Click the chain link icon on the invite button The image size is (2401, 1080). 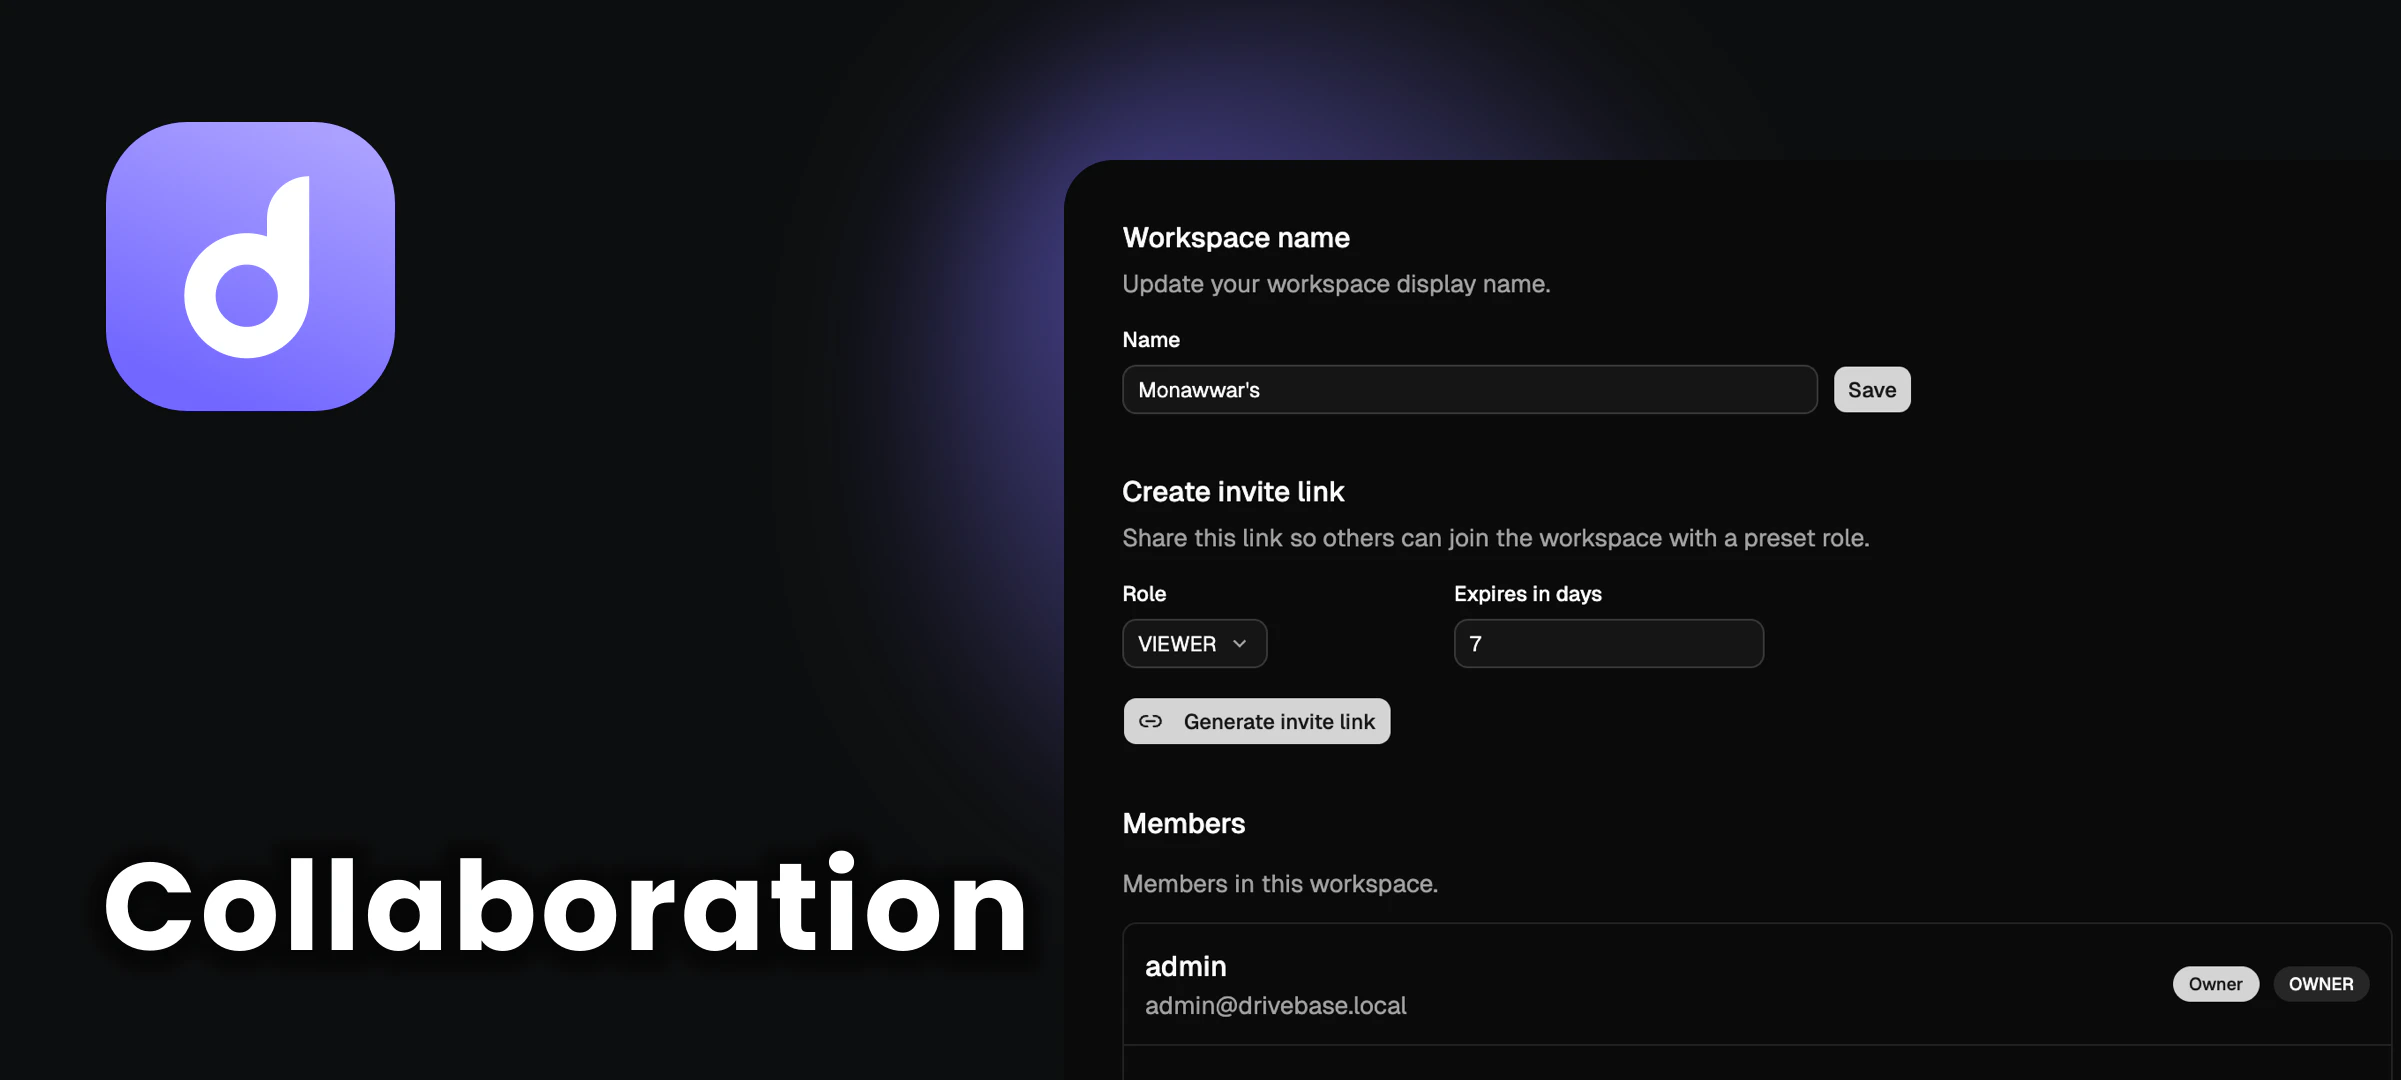pyautogui.click(x=1150, y=721)
